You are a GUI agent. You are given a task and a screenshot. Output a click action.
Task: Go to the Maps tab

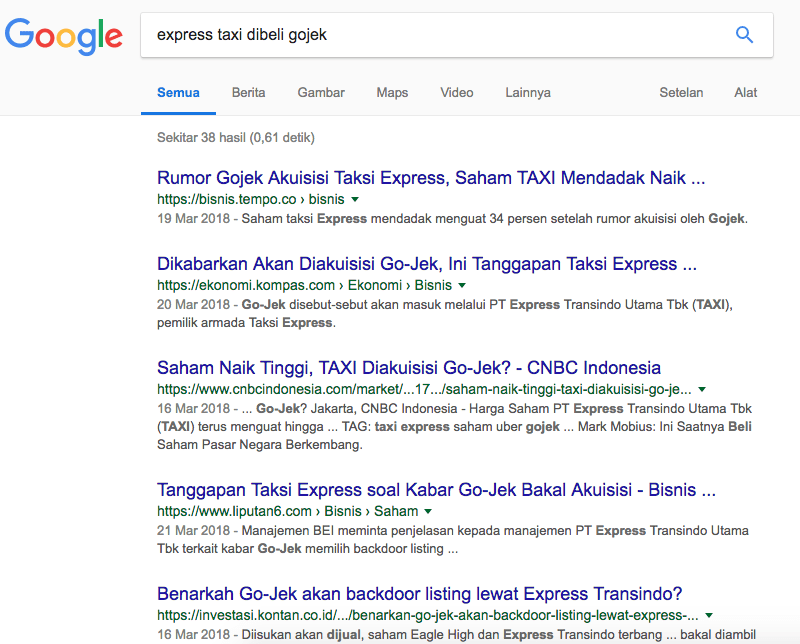[x=392, y=92]
